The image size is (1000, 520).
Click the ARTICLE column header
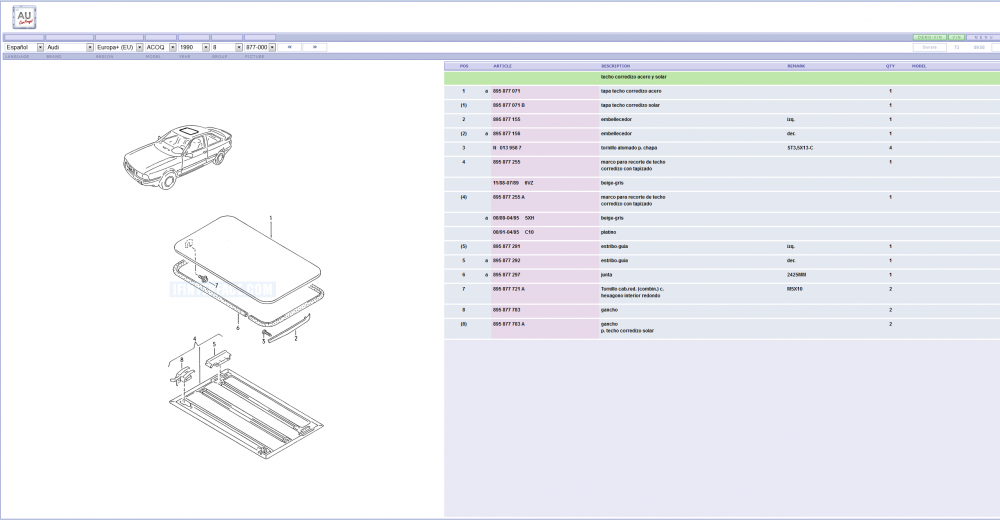[x=503, y=66]
